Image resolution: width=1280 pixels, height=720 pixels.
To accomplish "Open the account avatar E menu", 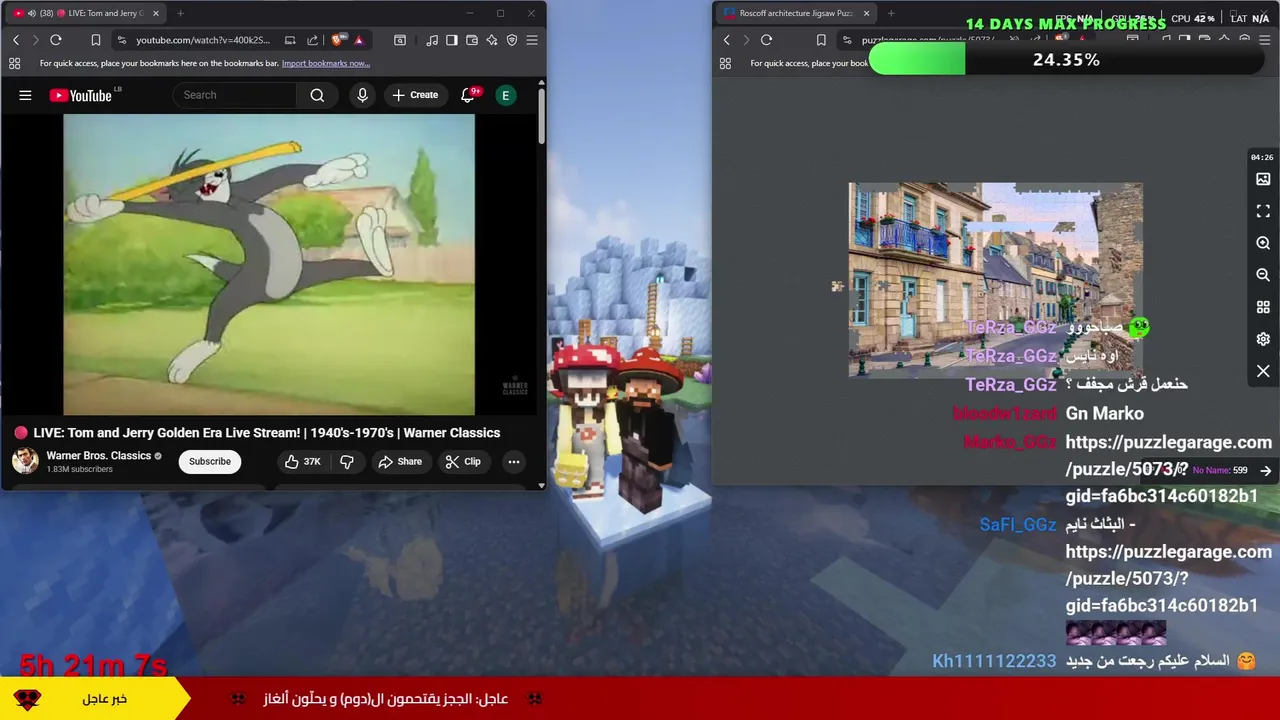I will pyautogui.click(x=506, y=95).
